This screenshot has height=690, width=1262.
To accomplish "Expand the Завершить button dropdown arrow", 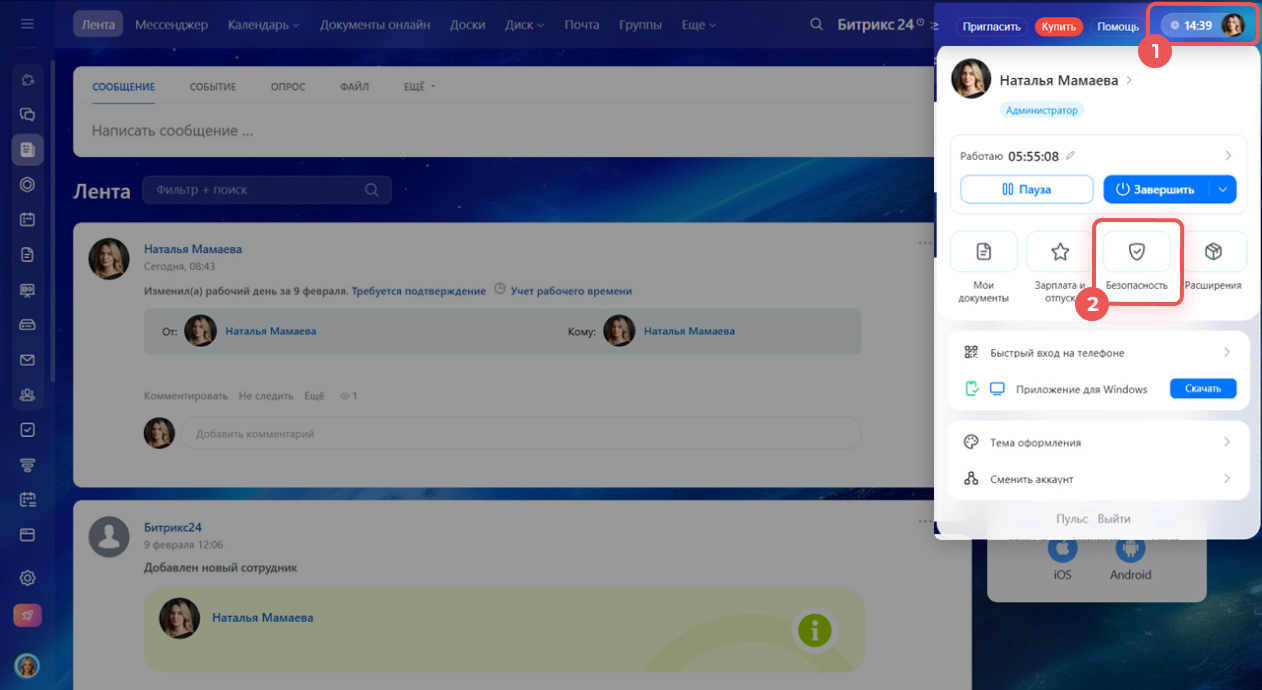I will (x=1223, y=189).
